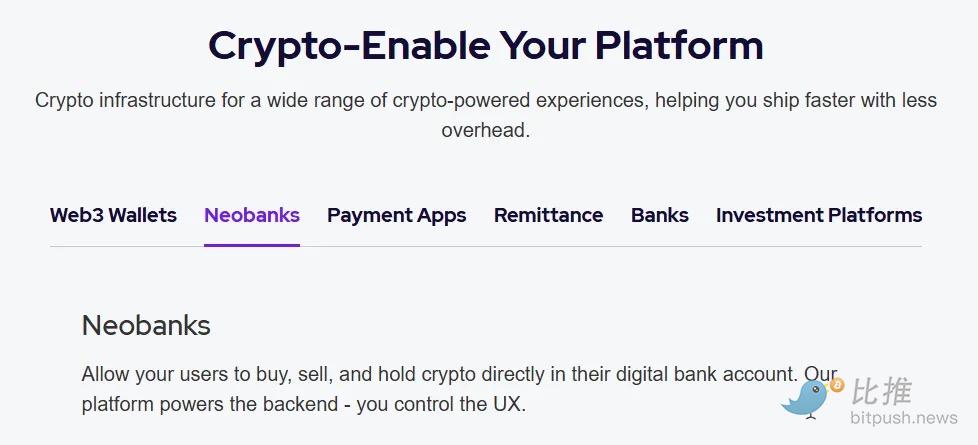The width and height of the screenshot is (978, 445).
Task: Click the word 'overhead.' in subtitle
Action: (x=486, y=130)
